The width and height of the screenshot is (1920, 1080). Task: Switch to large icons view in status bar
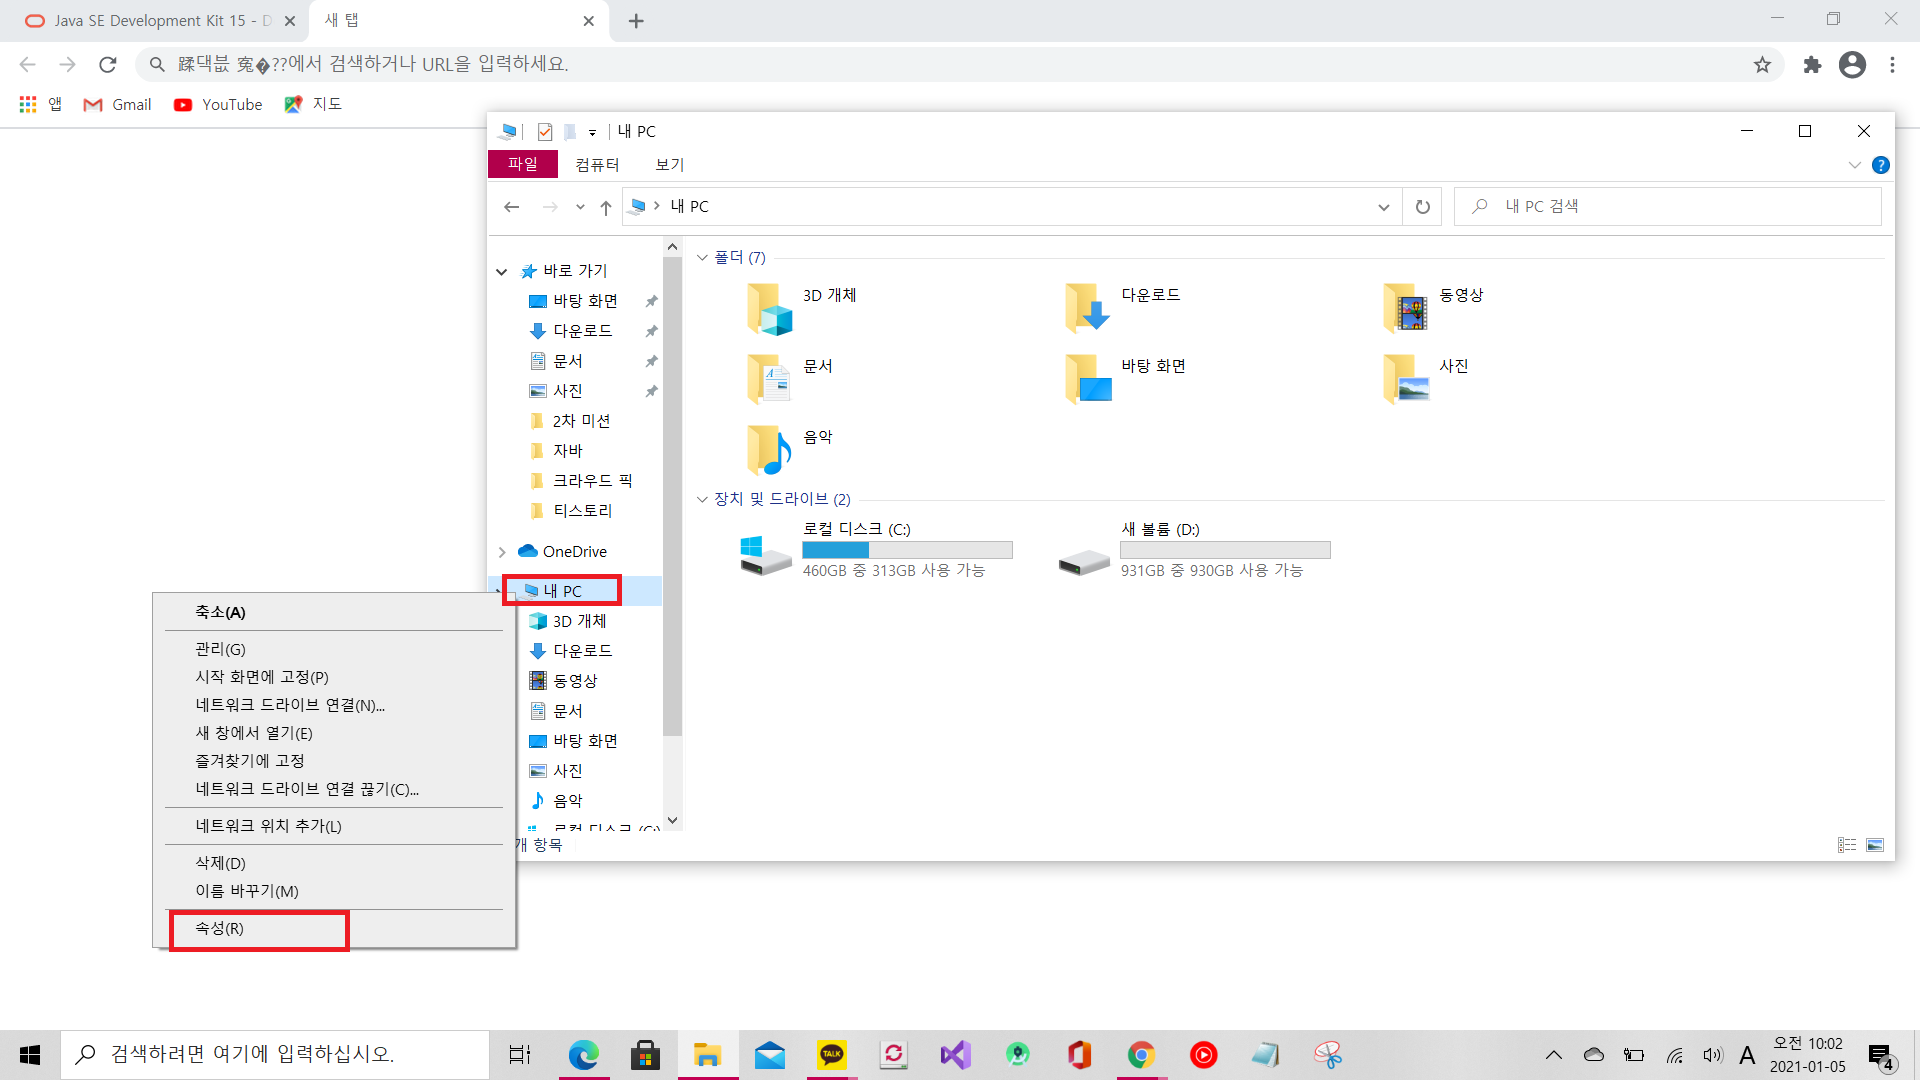(x=1875, y=845)
